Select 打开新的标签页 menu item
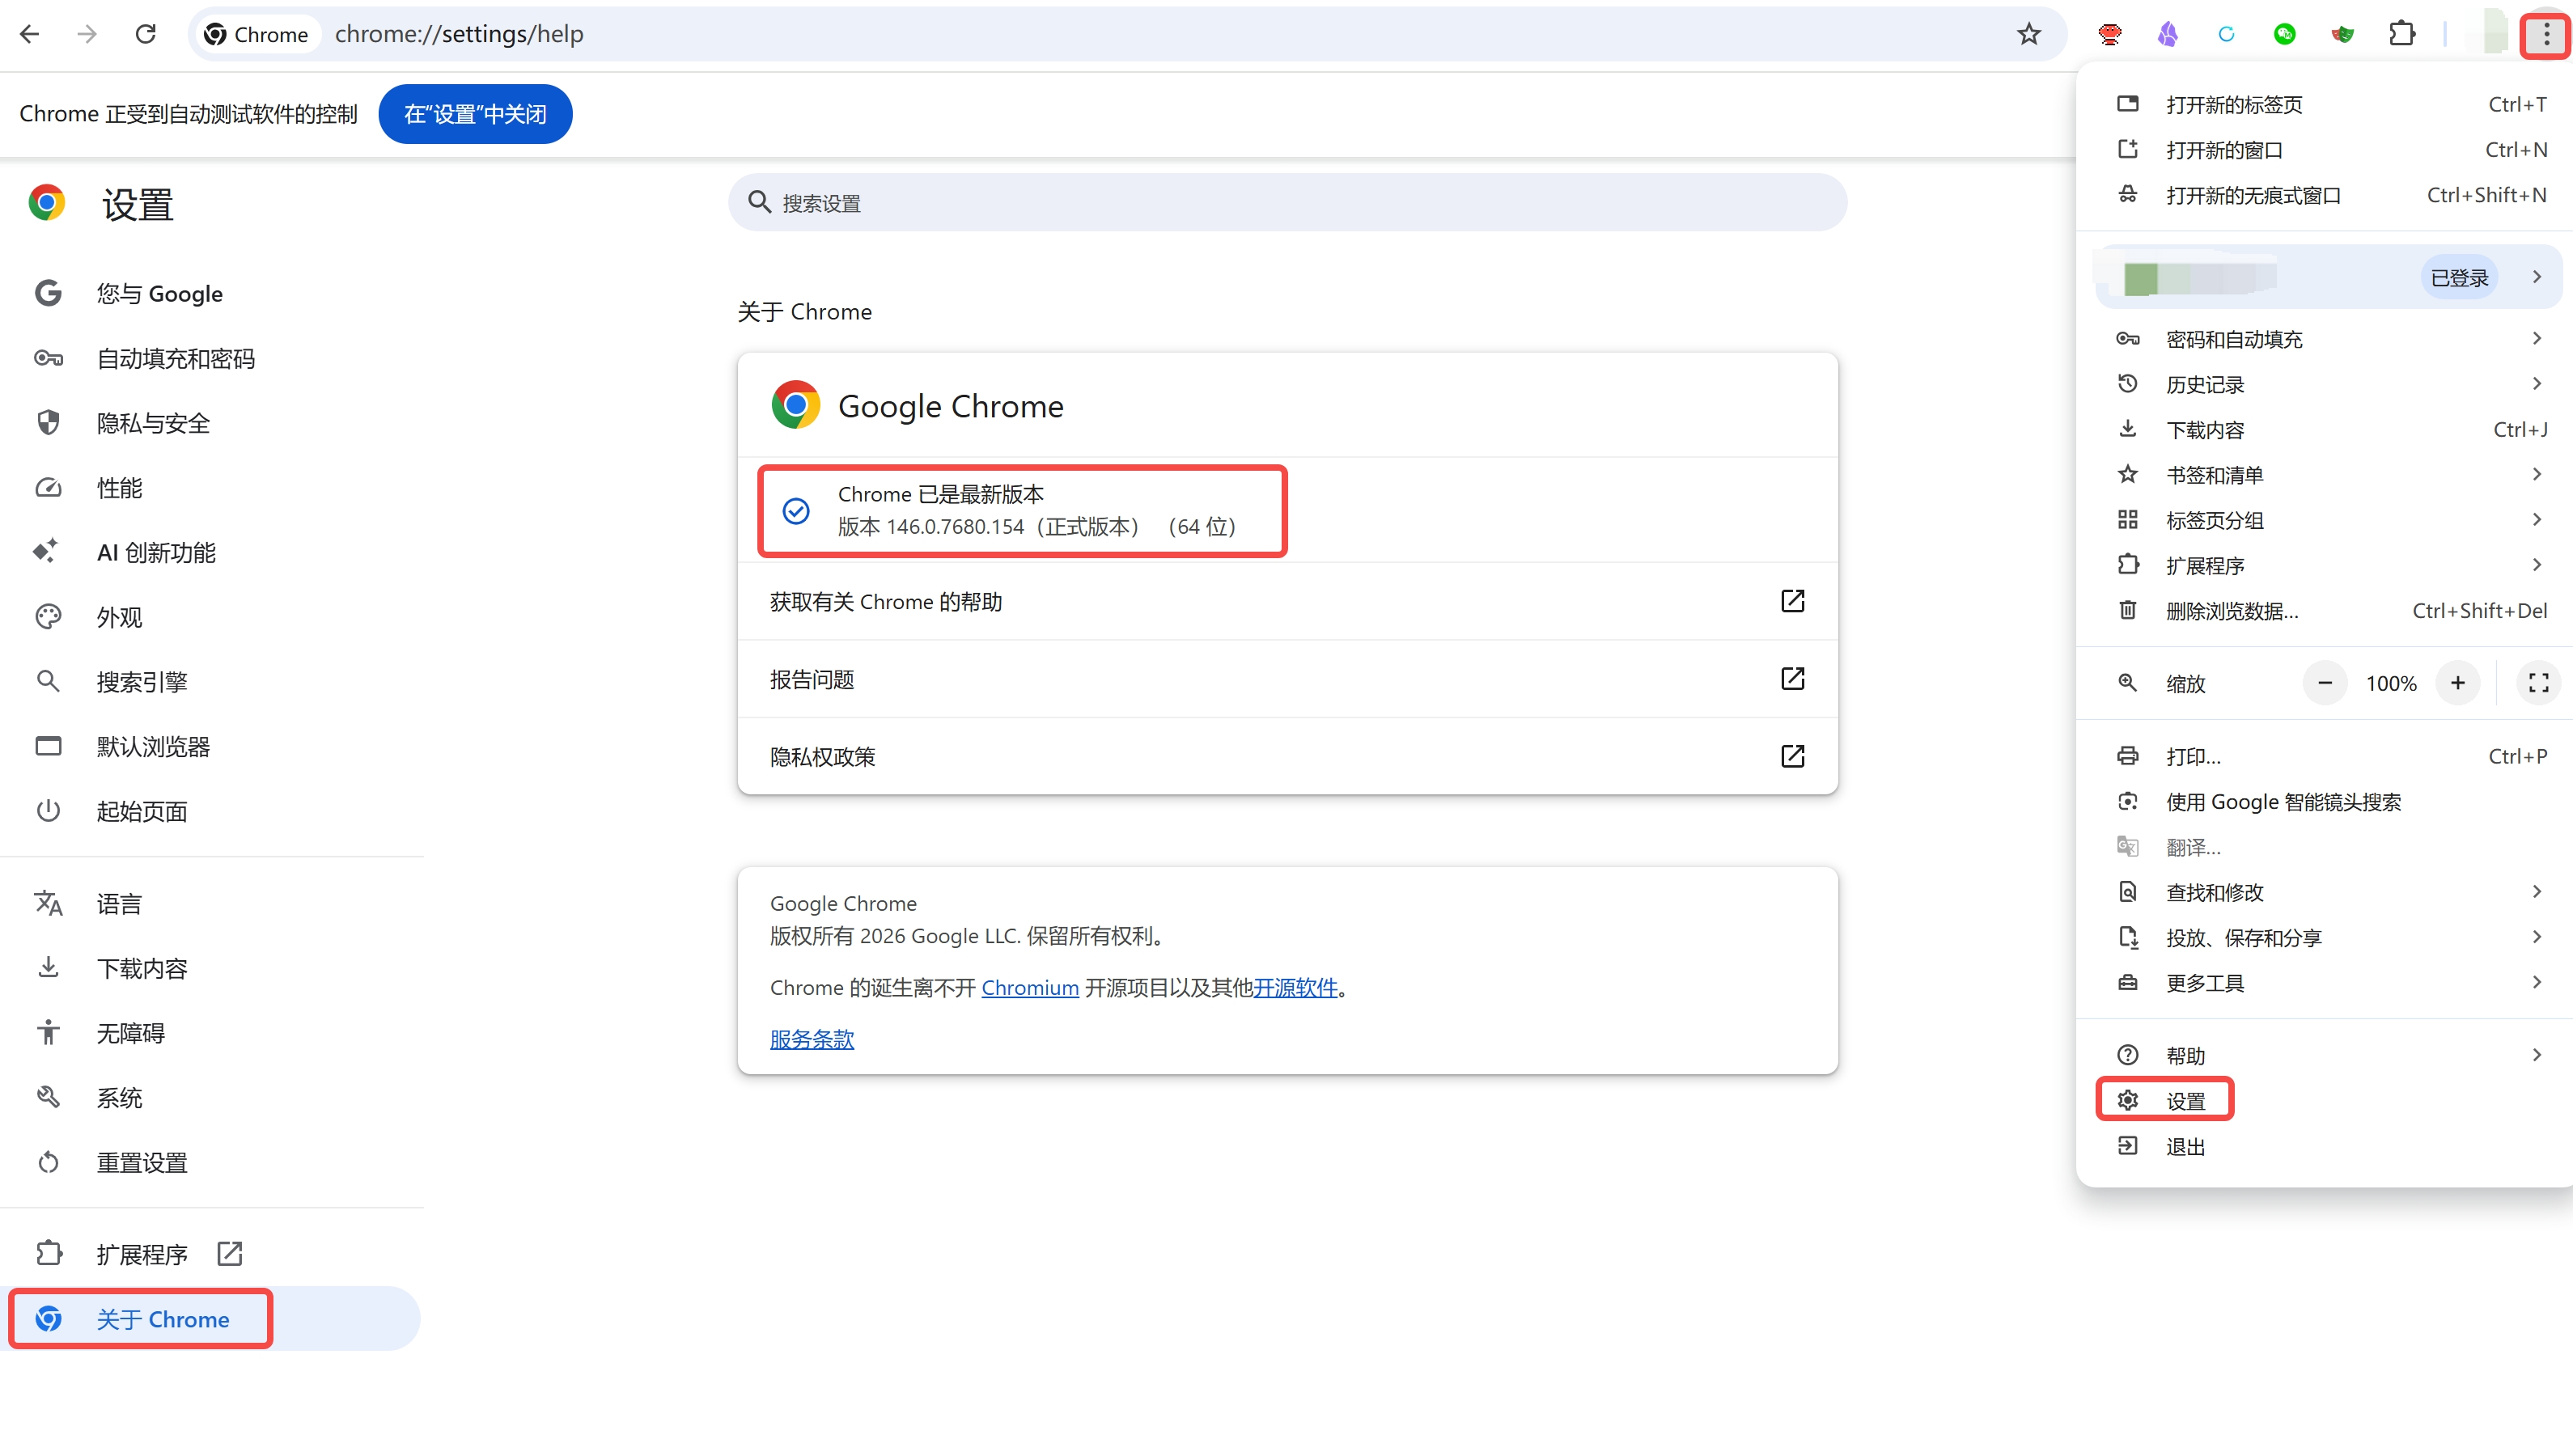This screenshot has height=1456, width=2573. pos(2324,104)
